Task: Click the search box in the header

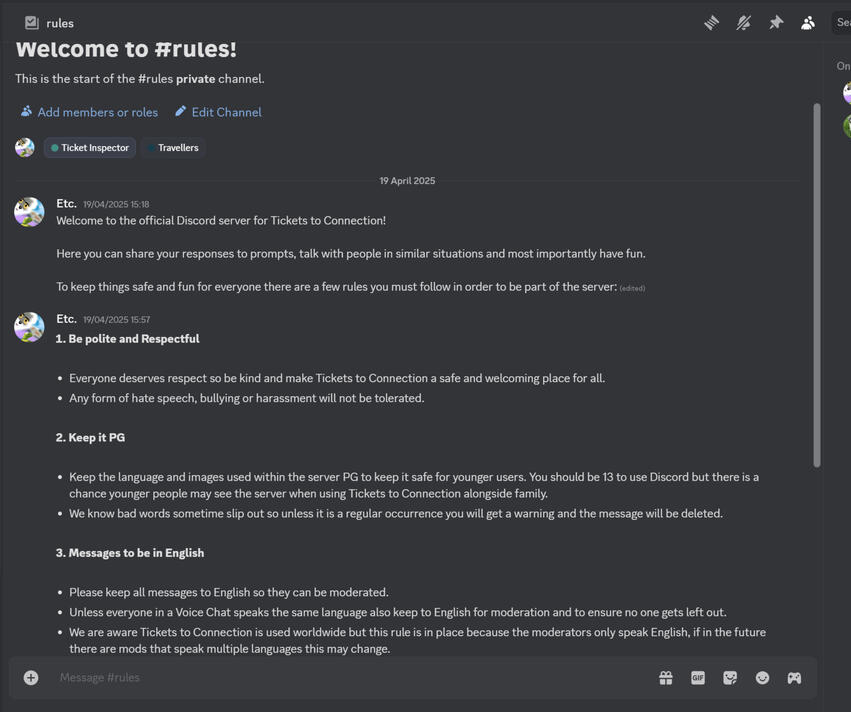Action: point(842,22)
